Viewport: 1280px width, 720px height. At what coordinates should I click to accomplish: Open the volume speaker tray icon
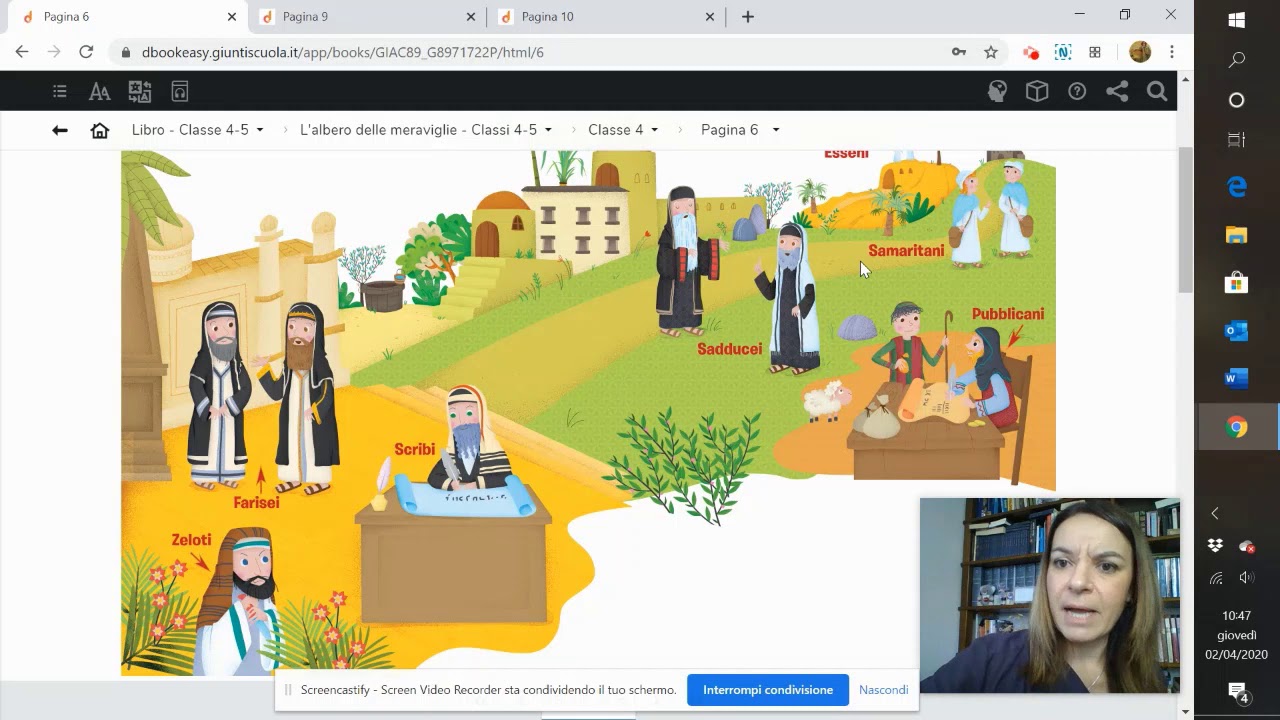click(1247, 578)
